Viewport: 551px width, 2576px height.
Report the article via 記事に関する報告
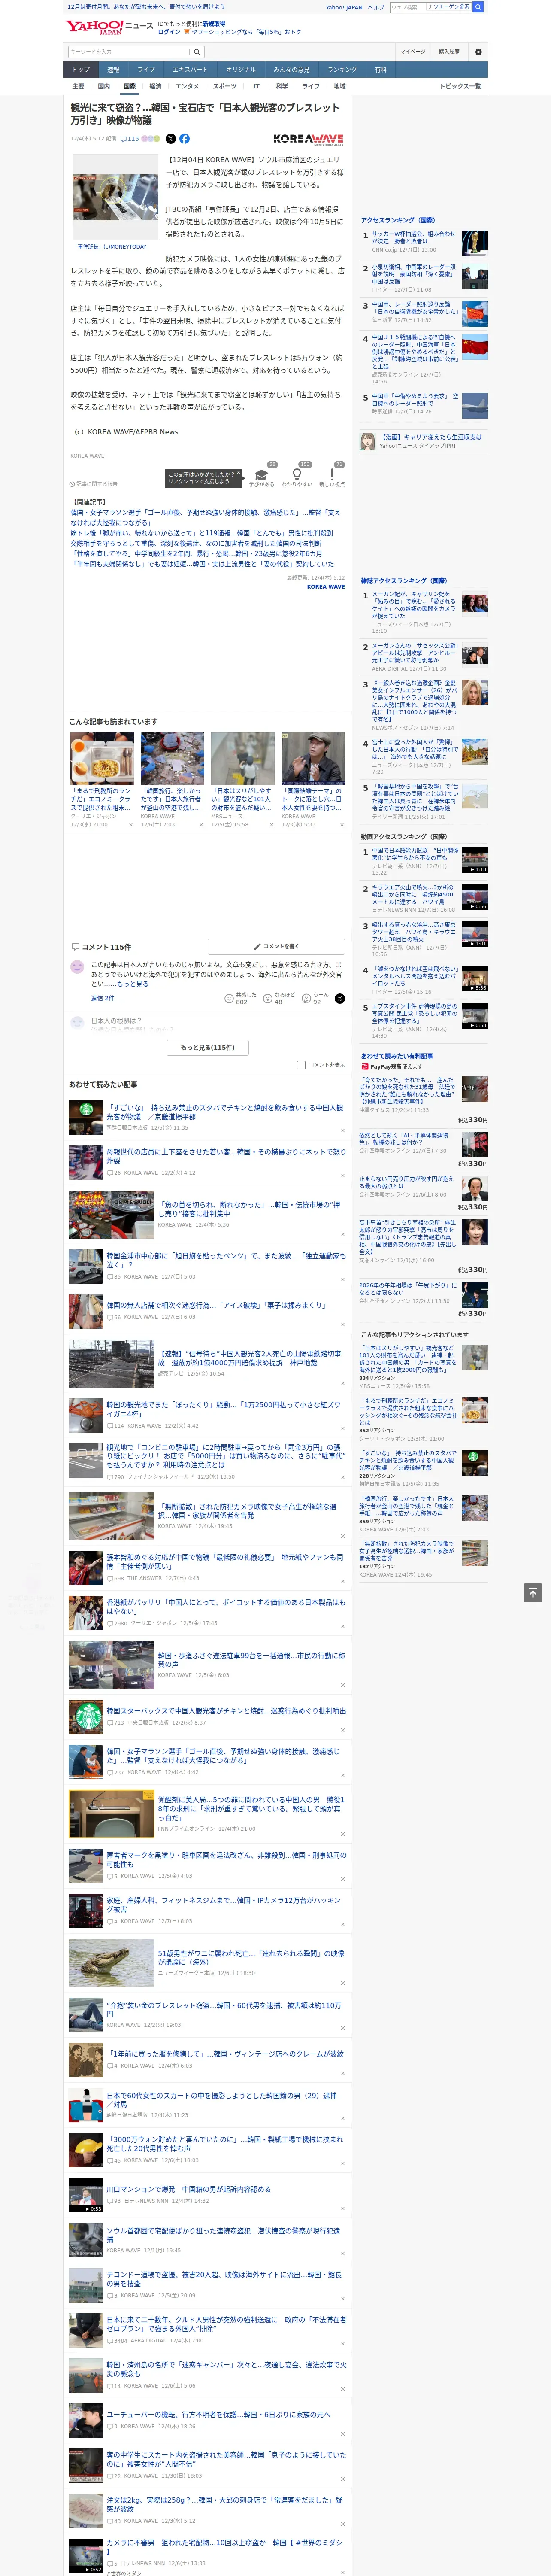(x=94, y=484)
